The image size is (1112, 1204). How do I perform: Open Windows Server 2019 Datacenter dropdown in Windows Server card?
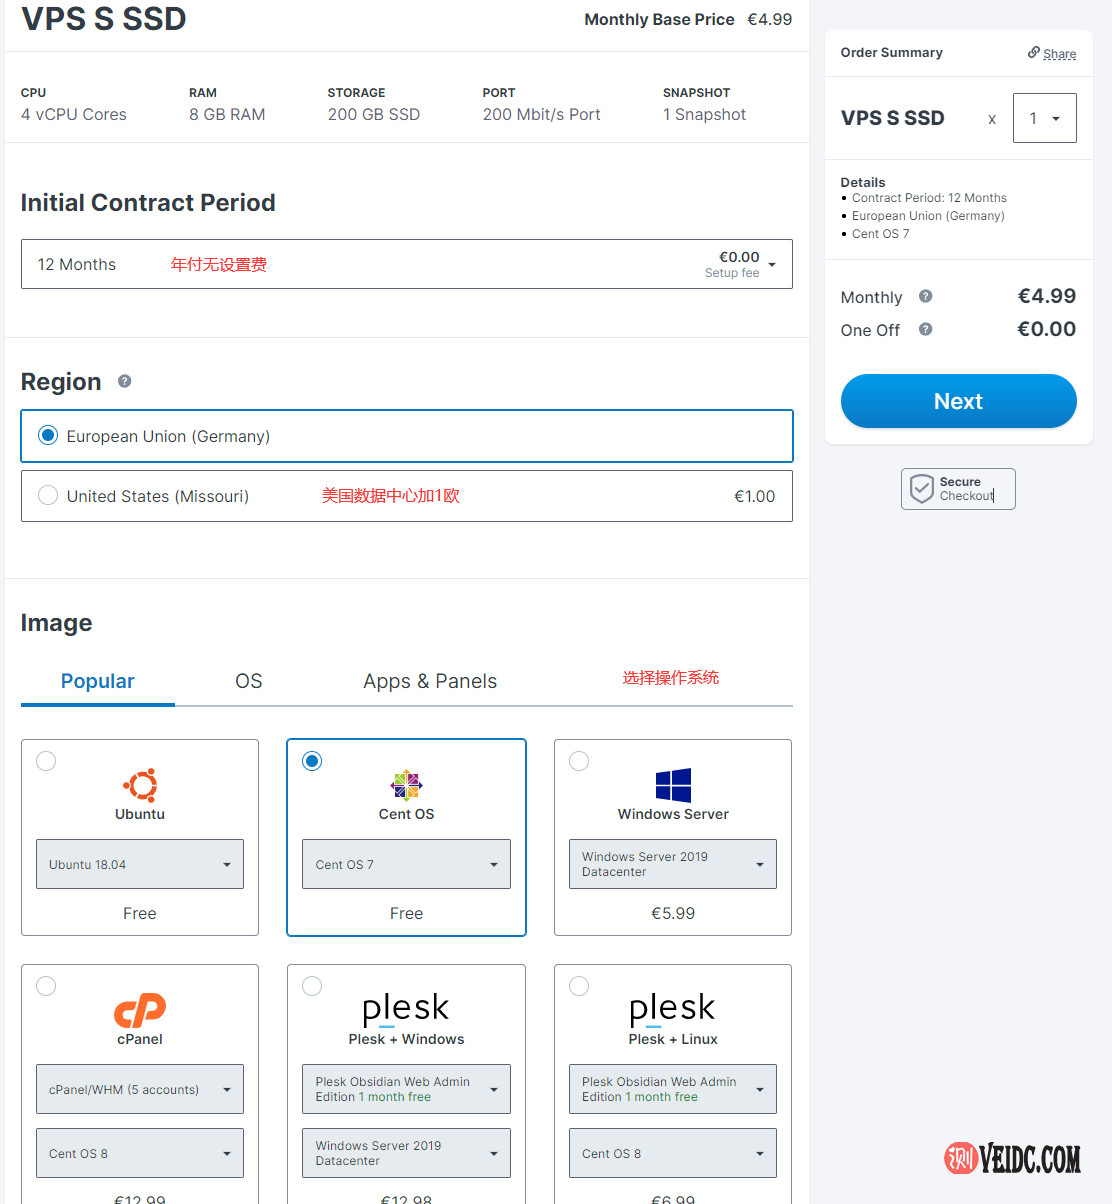(x=673, y=864)
